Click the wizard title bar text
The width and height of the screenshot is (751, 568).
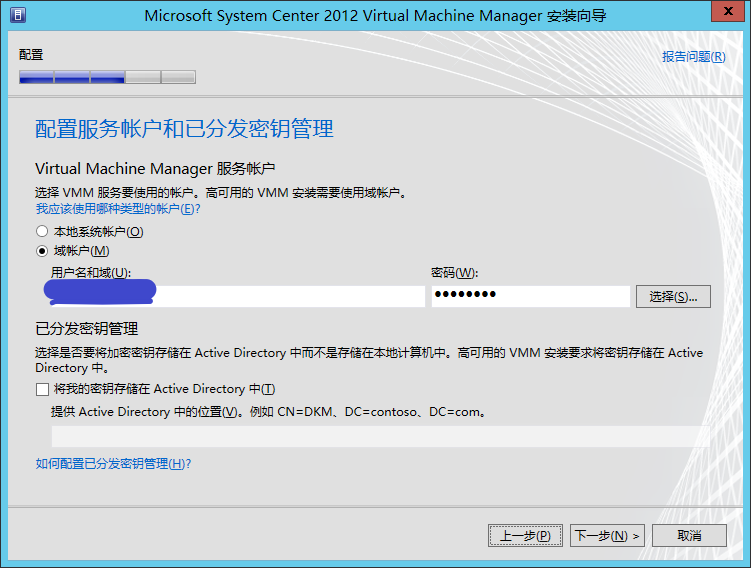click(375, 15)
